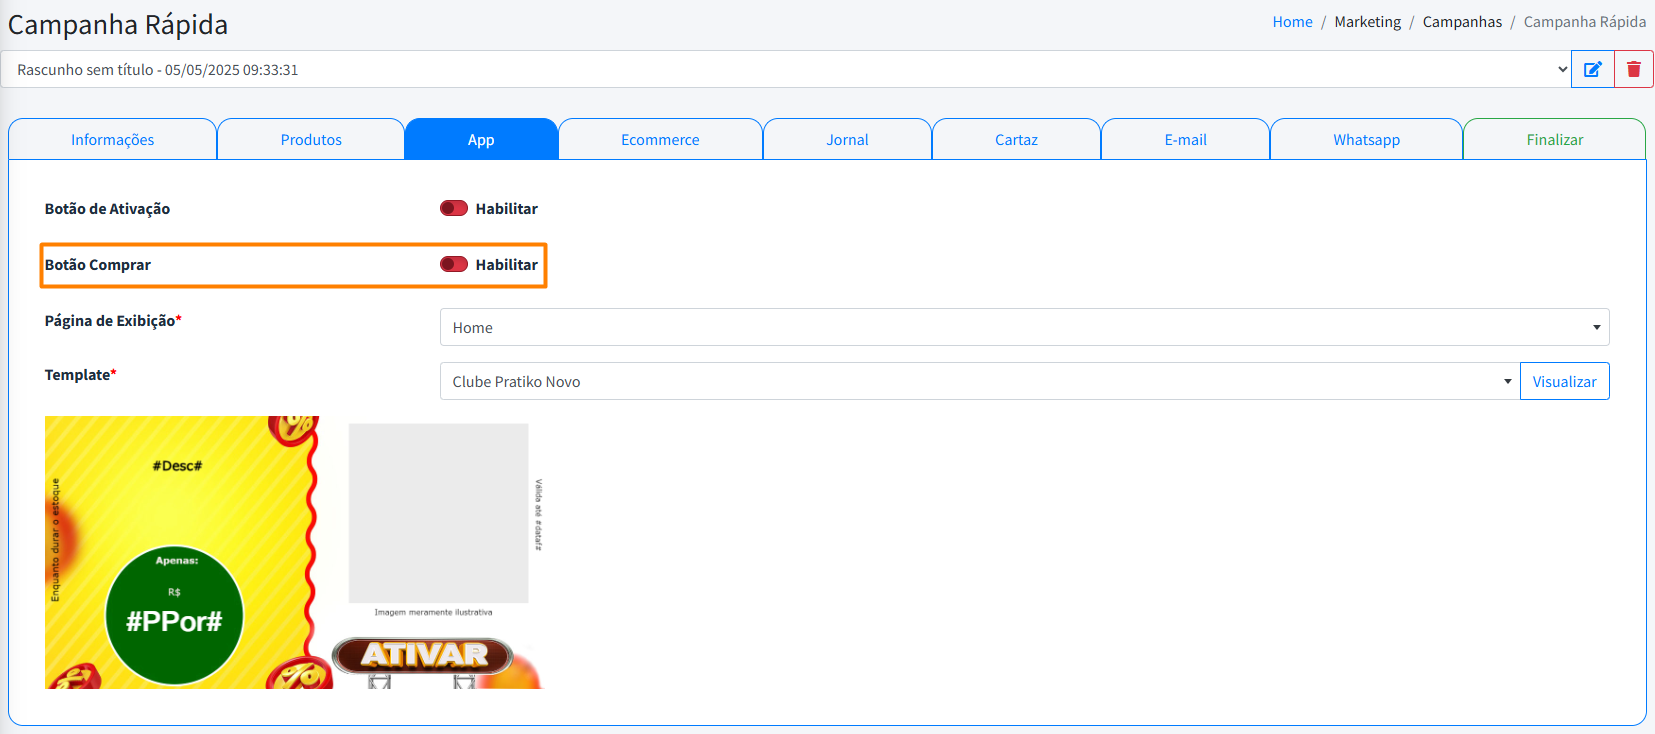
Task: Open the Whatsapp tab
Action: [x=1366, y=140]
